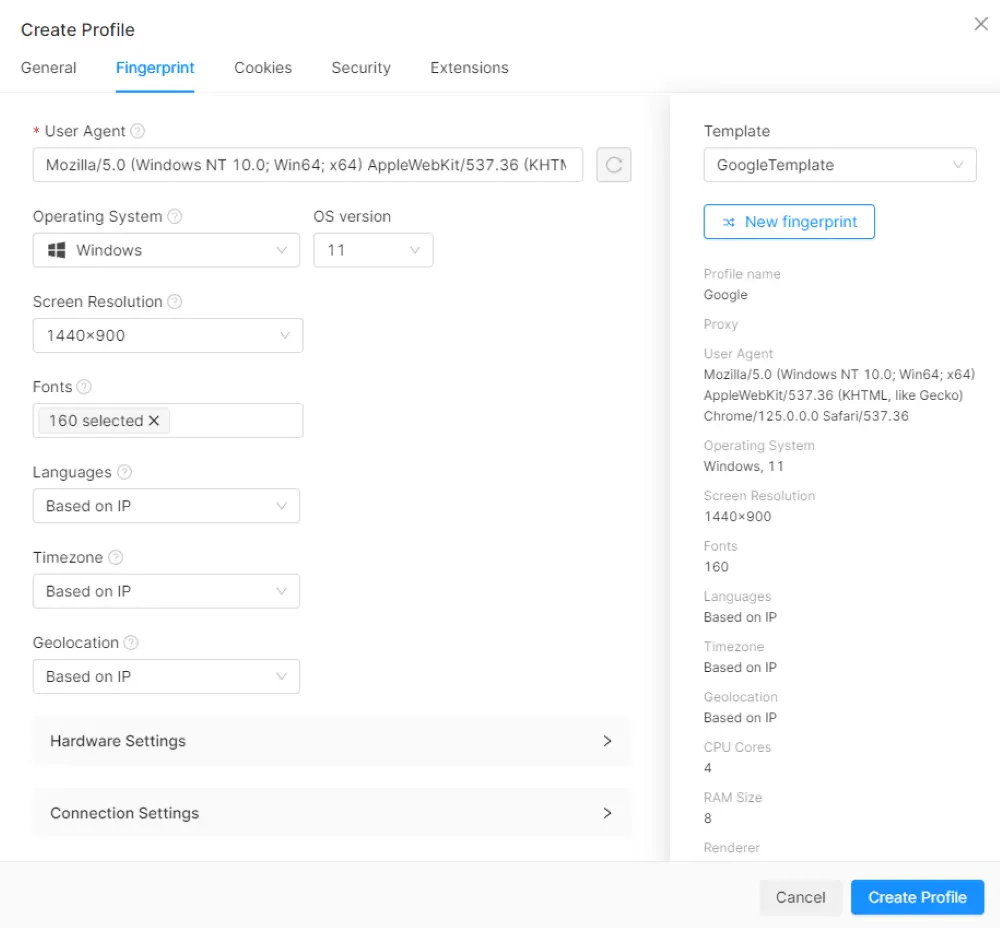
Task: Expand the Connection Settings section
Action: point(332,813)
